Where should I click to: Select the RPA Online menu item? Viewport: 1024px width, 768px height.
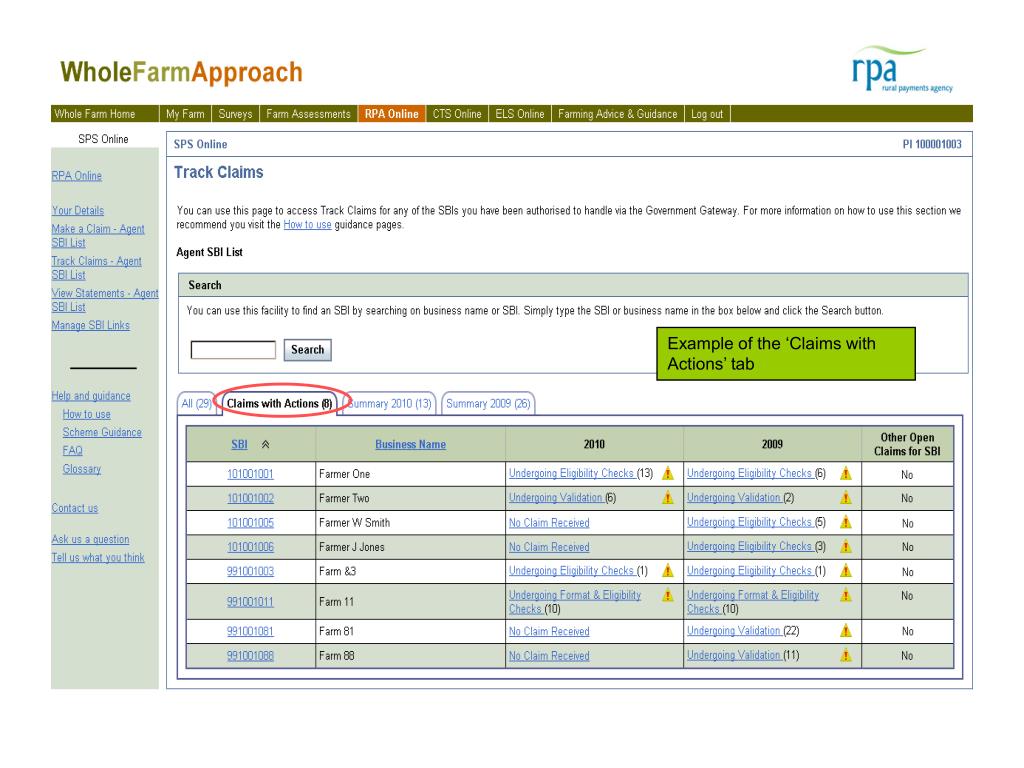391,114
